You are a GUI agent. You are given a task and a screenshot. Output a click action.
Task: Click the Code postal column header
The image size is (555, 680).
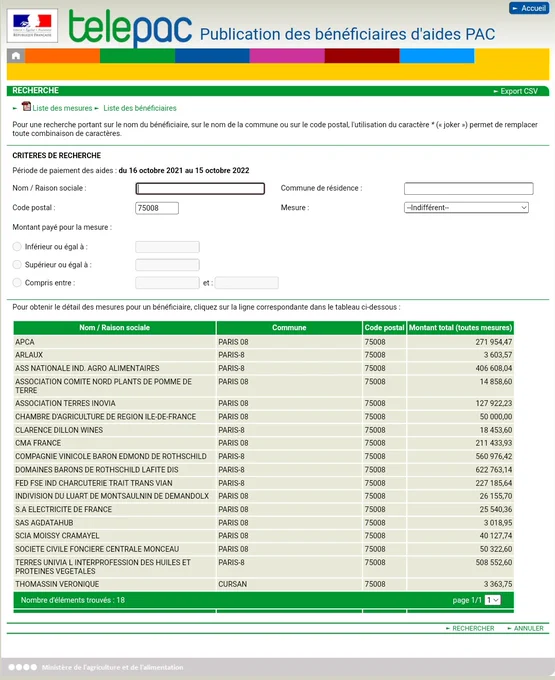click(385, 328)
